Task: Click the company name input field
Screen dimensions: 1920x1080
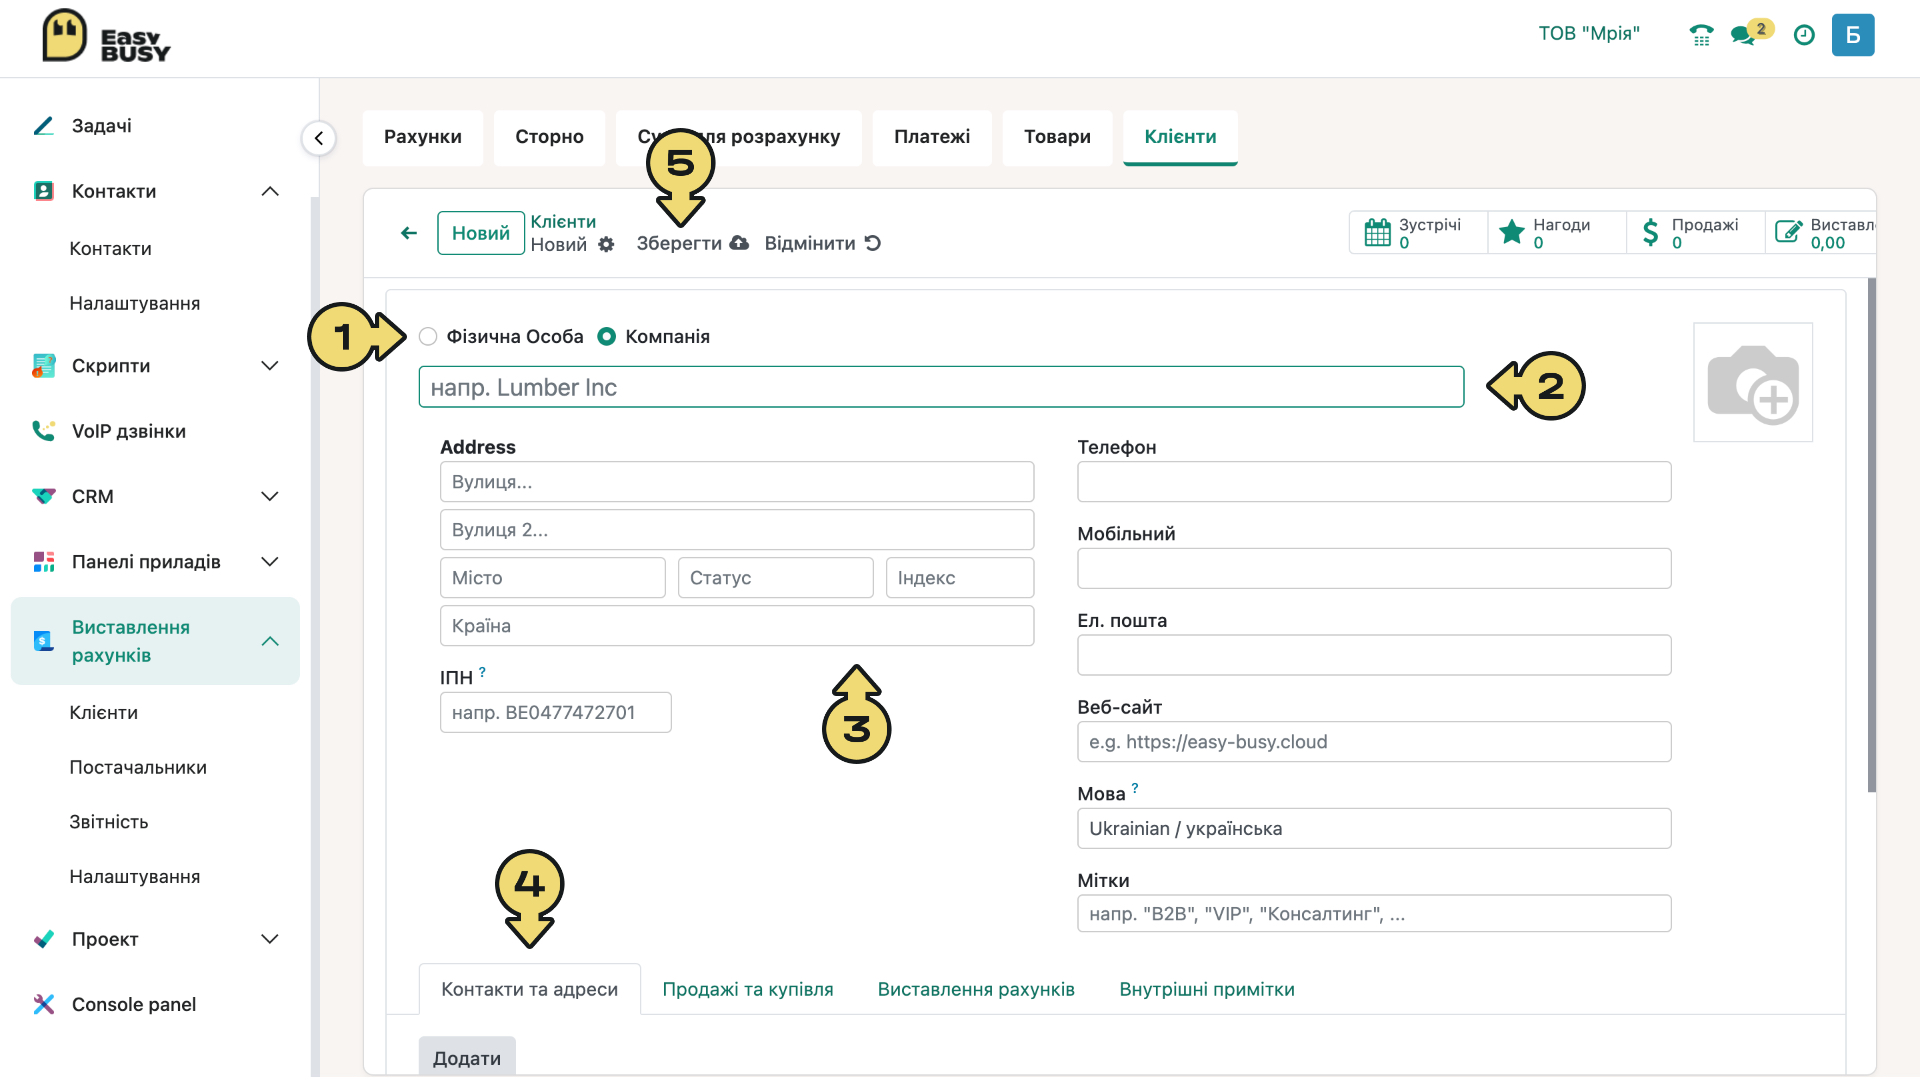Action: point(941,387)
